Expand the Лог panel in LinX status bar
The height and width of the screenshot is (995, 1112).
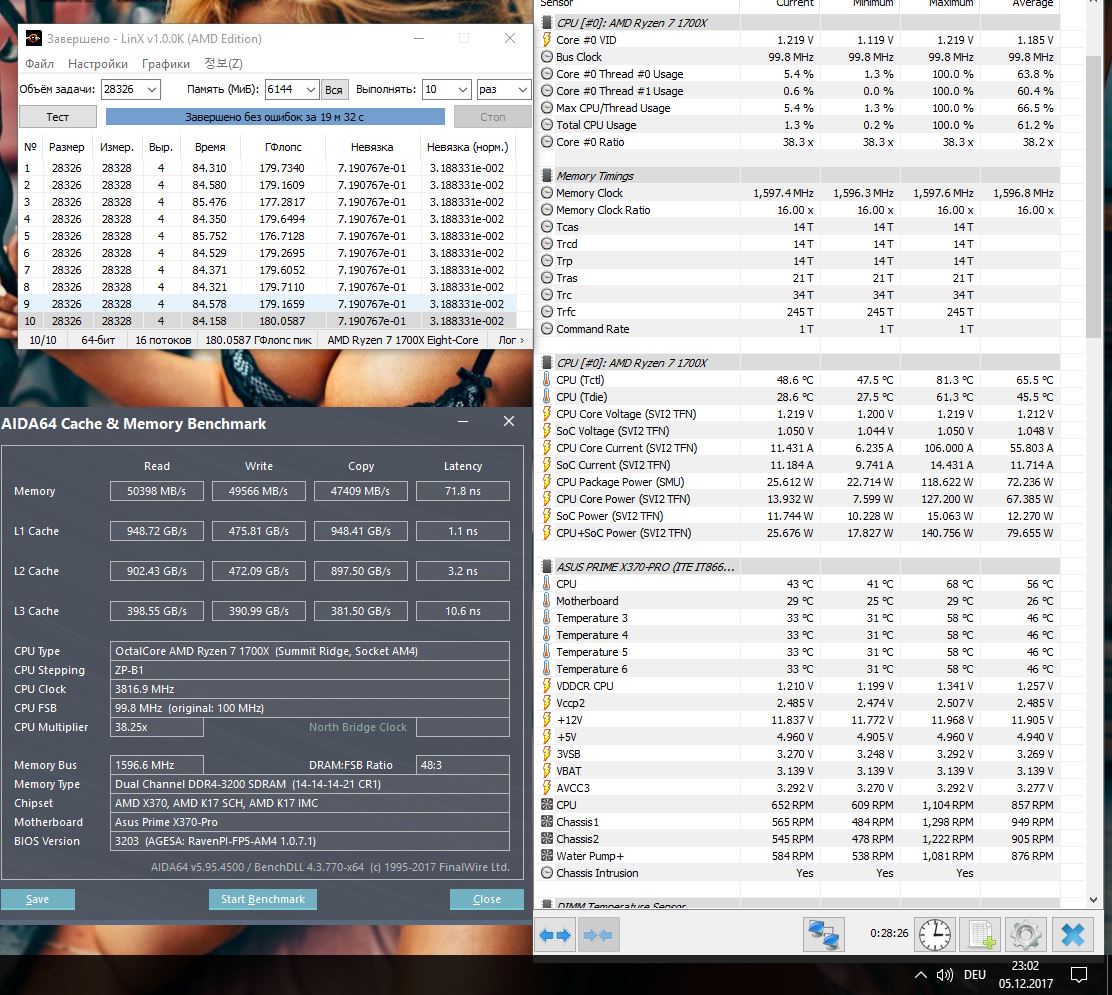(x=511, y=340)
